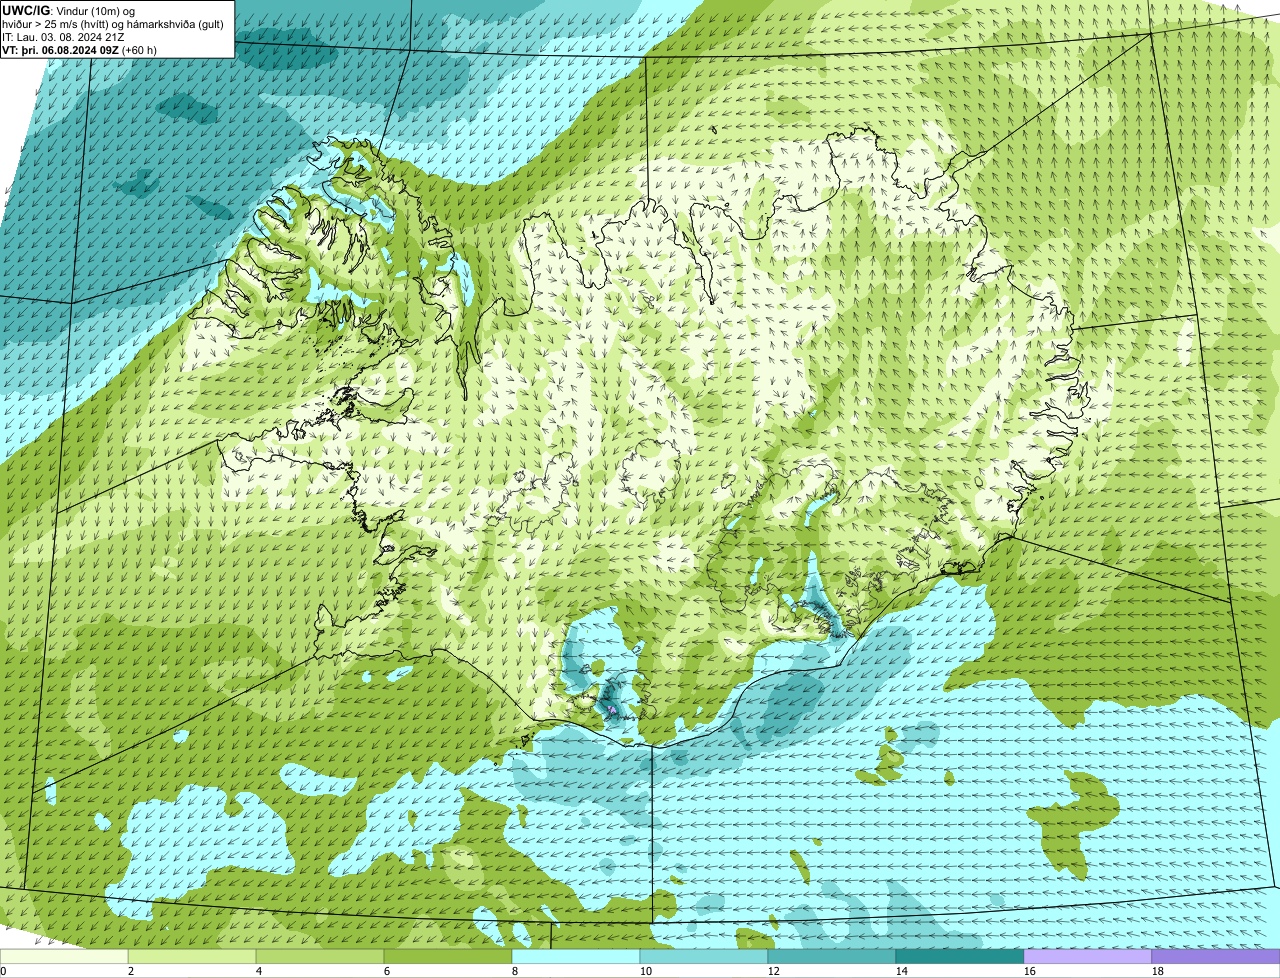This screenshot has height=978, width=1280.
Task: Click the "18" label on the legend scale
Action: (x=1158, y=971)
